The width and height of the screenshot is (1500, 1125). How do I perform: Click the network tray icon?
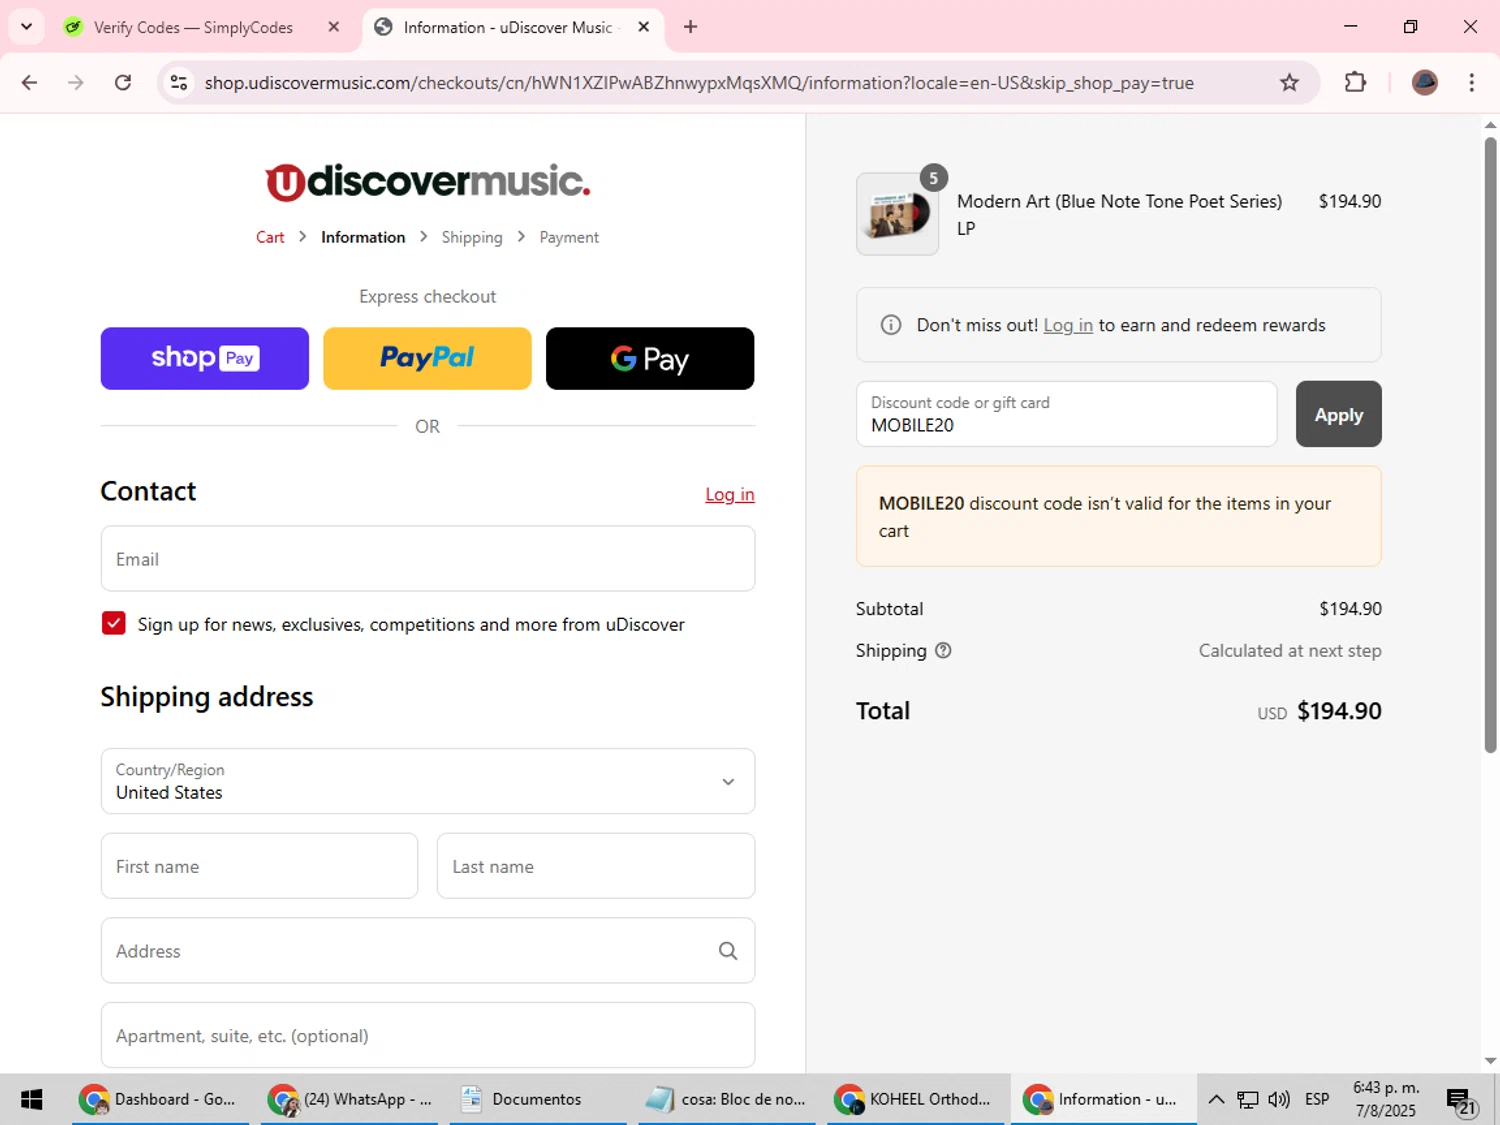[1248, 1100]
